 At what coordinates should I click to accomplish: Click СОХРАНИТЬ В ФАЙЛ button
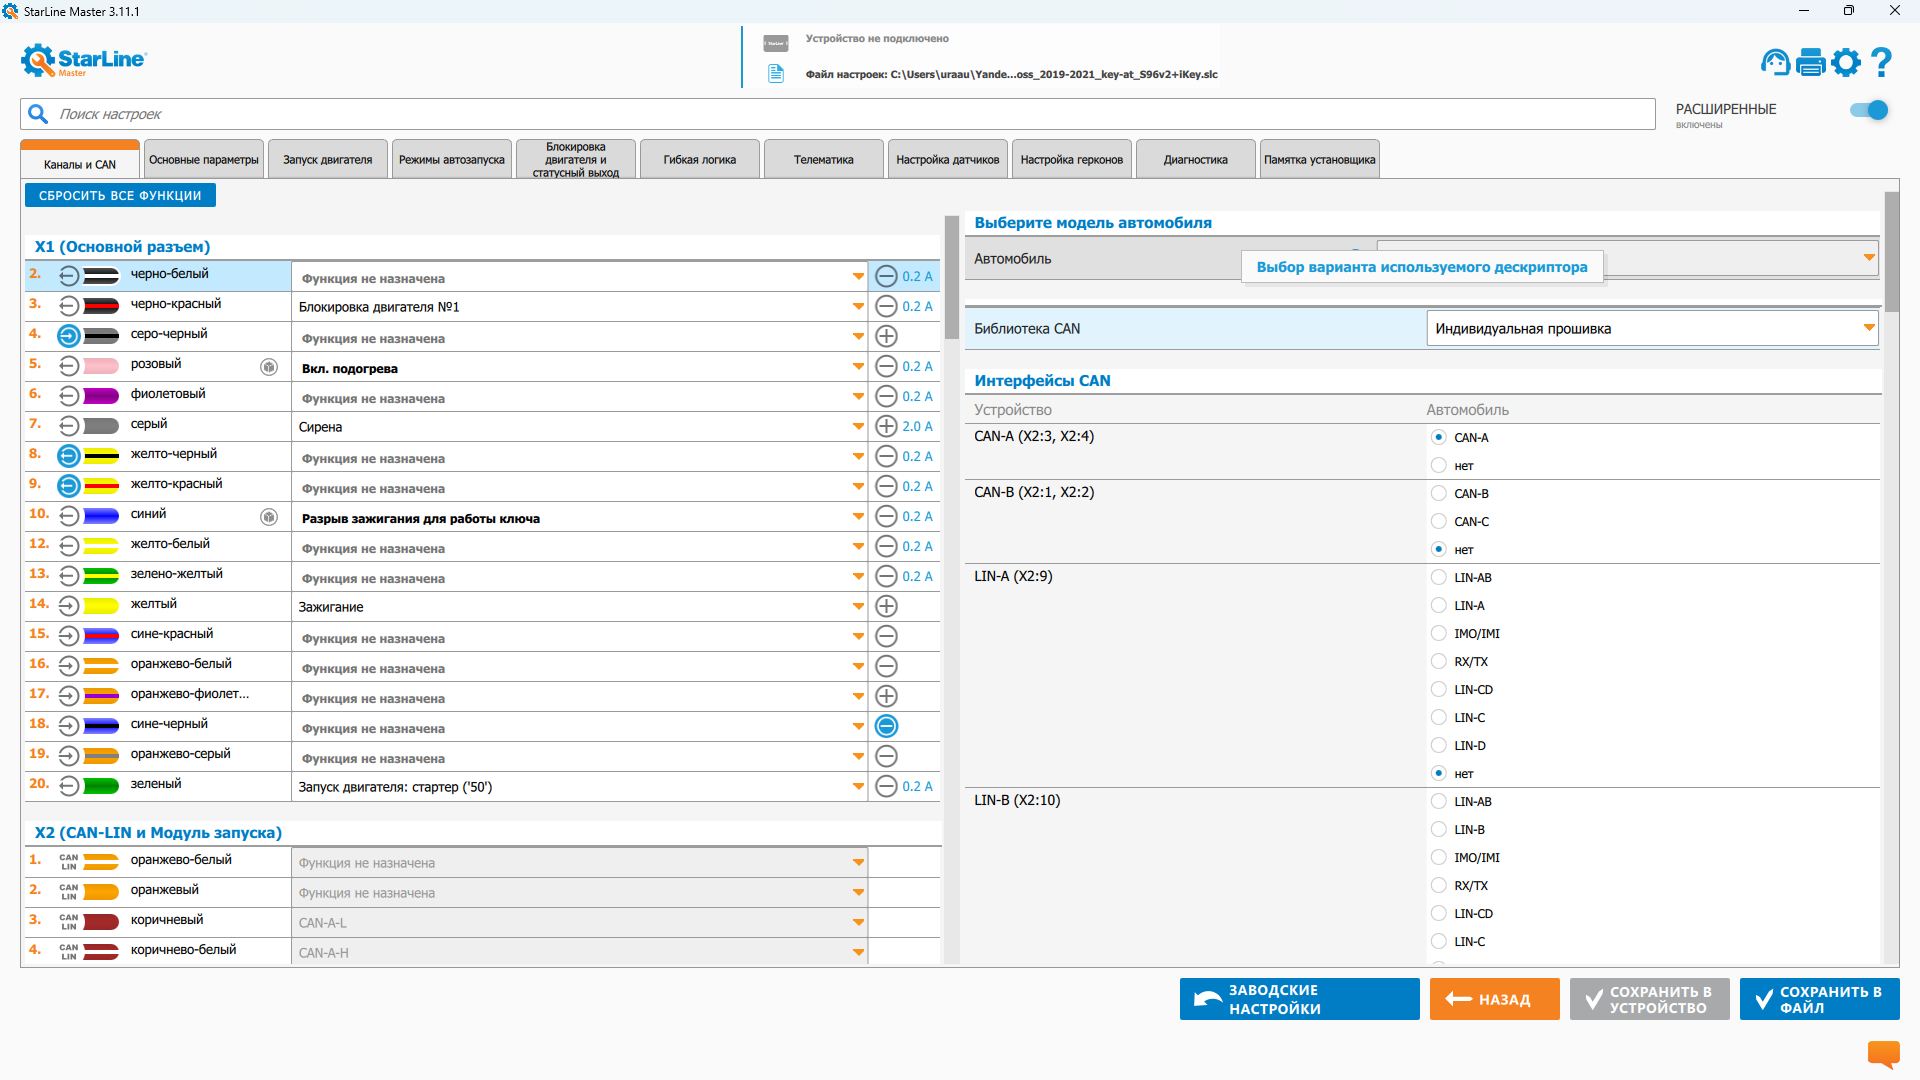(1819, 999)
